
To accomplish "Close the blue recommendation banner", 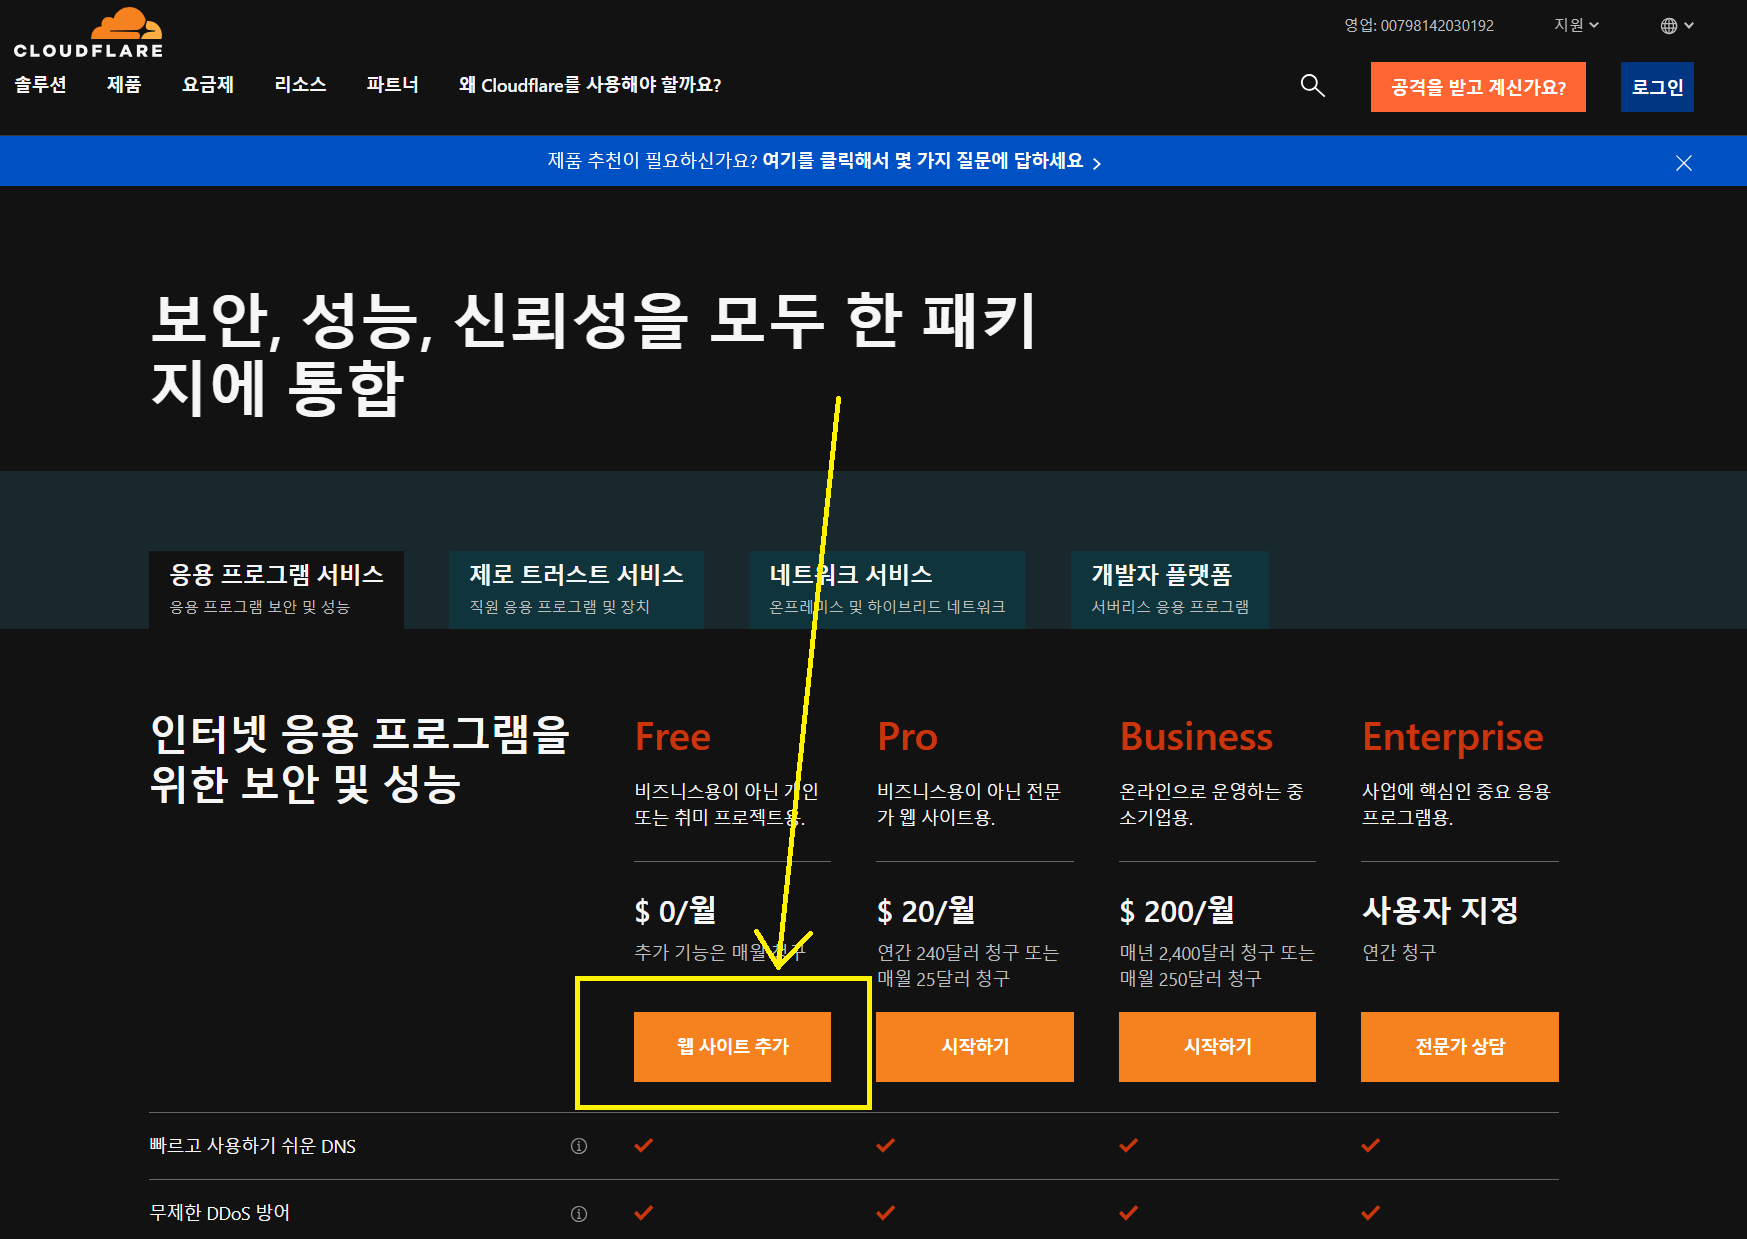I will tap(1684, 163).
